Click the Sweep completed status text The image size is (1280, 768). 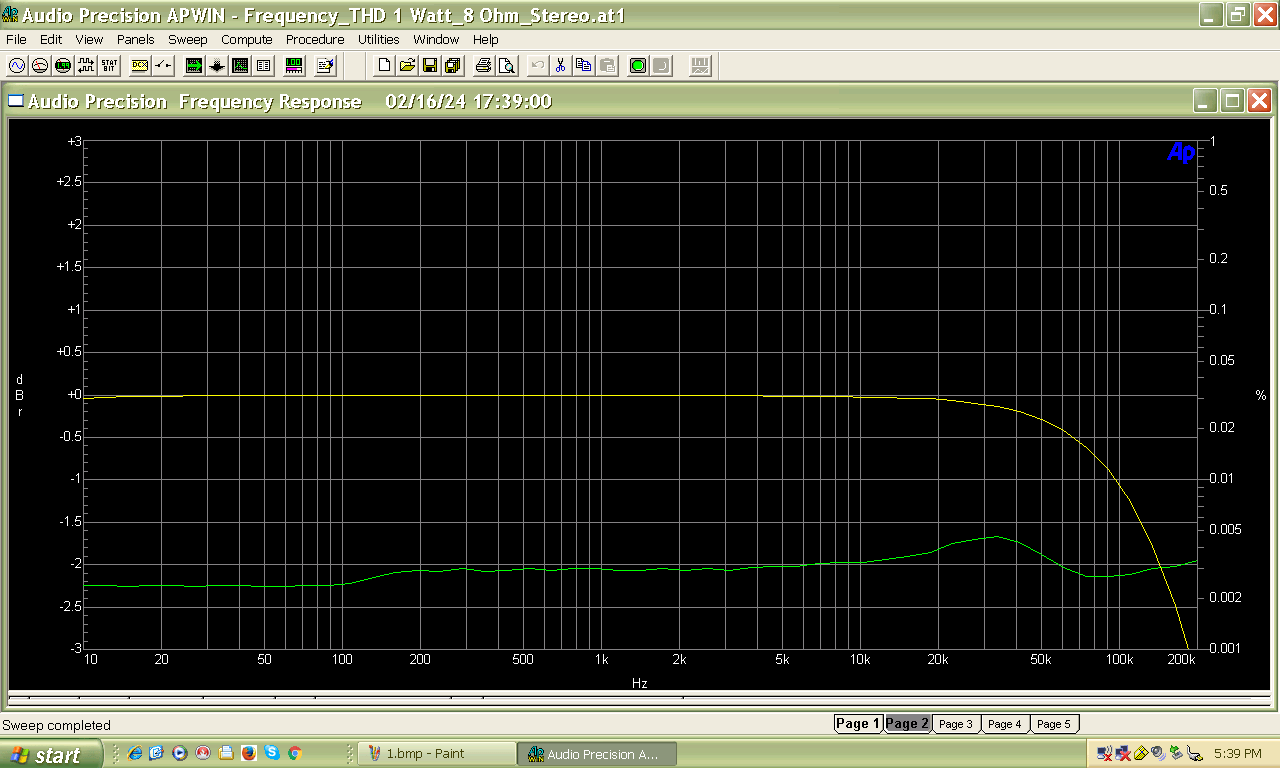click(x=57, y=725)
